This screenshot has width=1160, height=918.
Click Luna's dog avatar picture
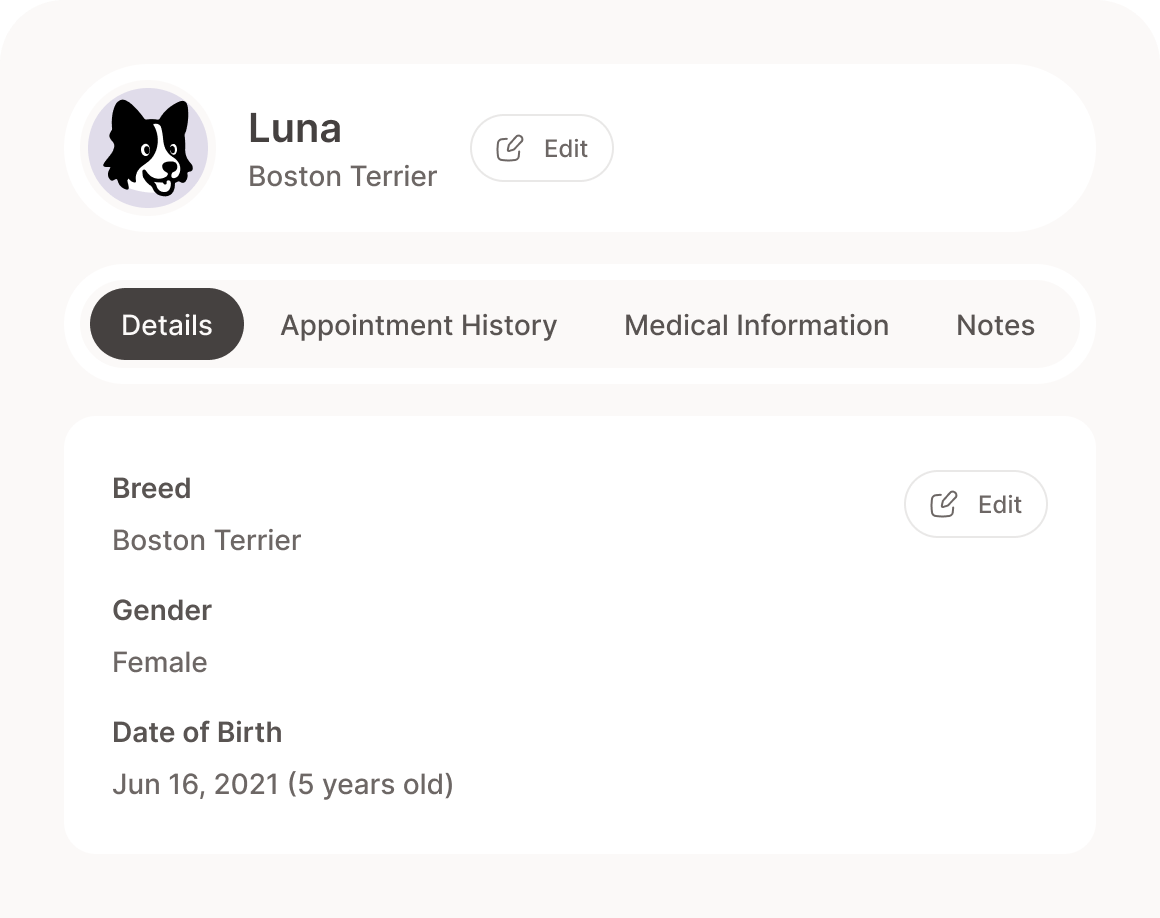[147, 147]
